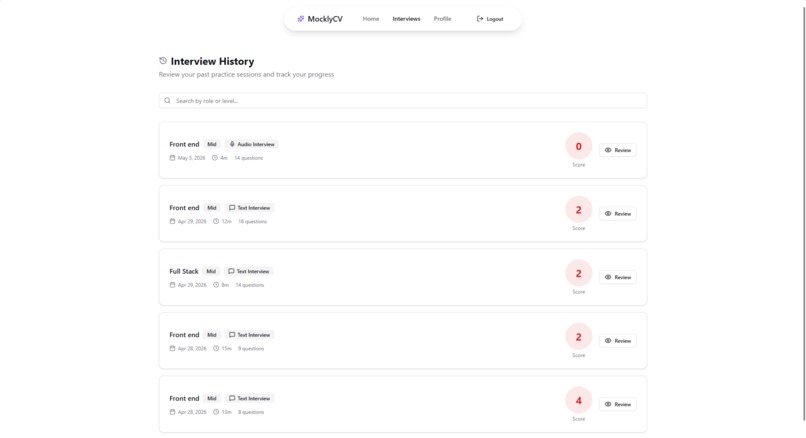The height and width of the screenshot is (438, 806).
Task: Click the clock icon beside the 13m duration
Action: pos(216,412)
